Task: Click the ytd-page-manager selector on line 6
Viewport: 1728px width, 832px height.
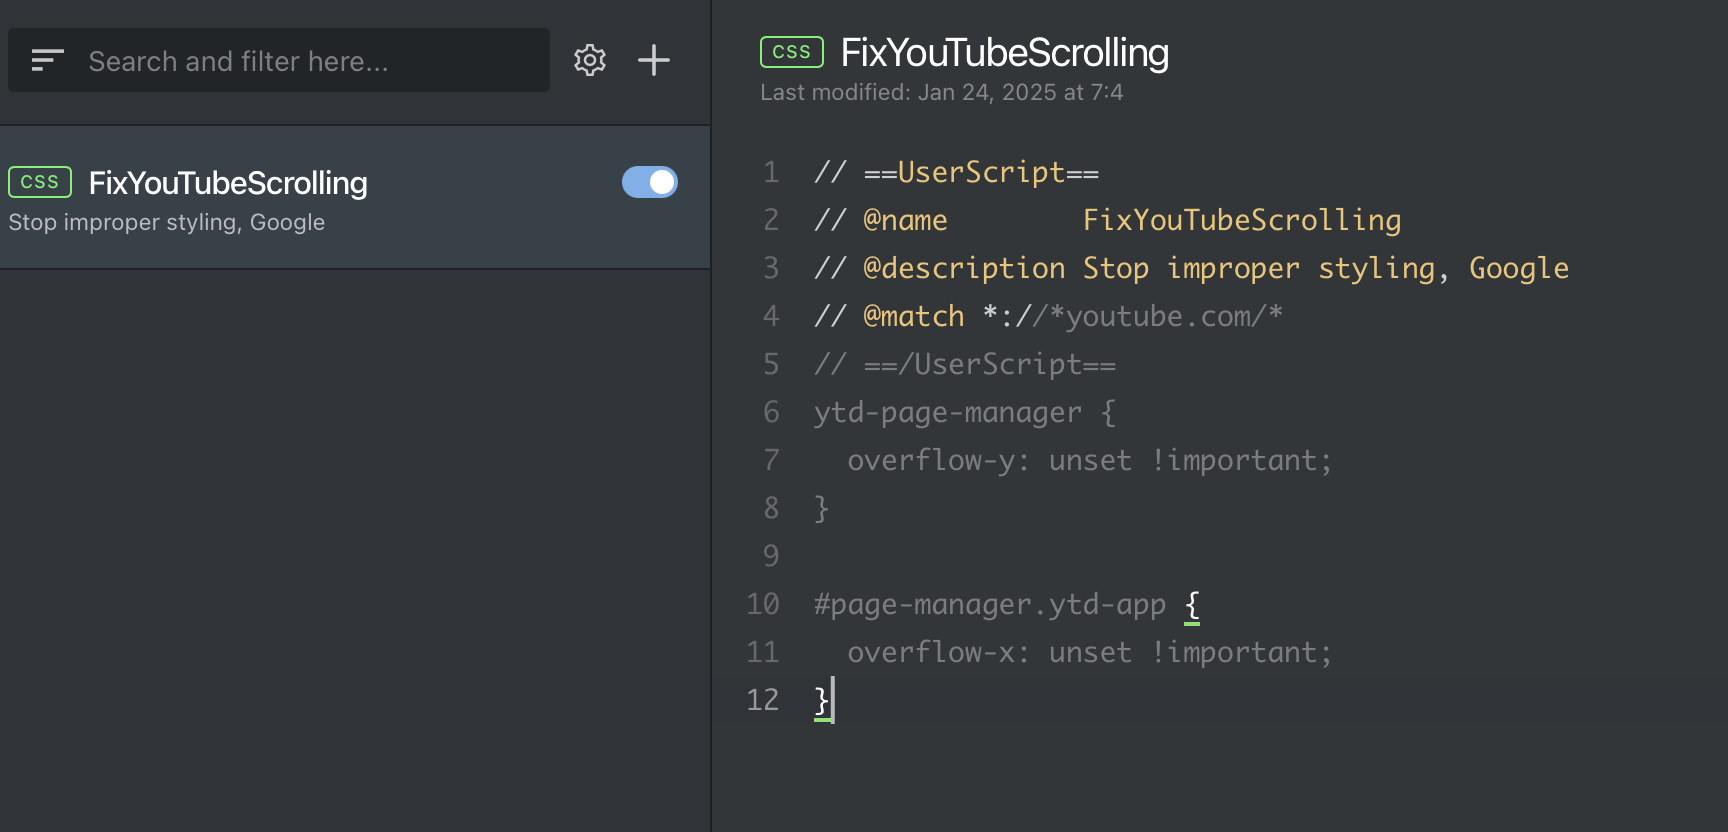Action: pyautogui.click(x=947, y=412)
